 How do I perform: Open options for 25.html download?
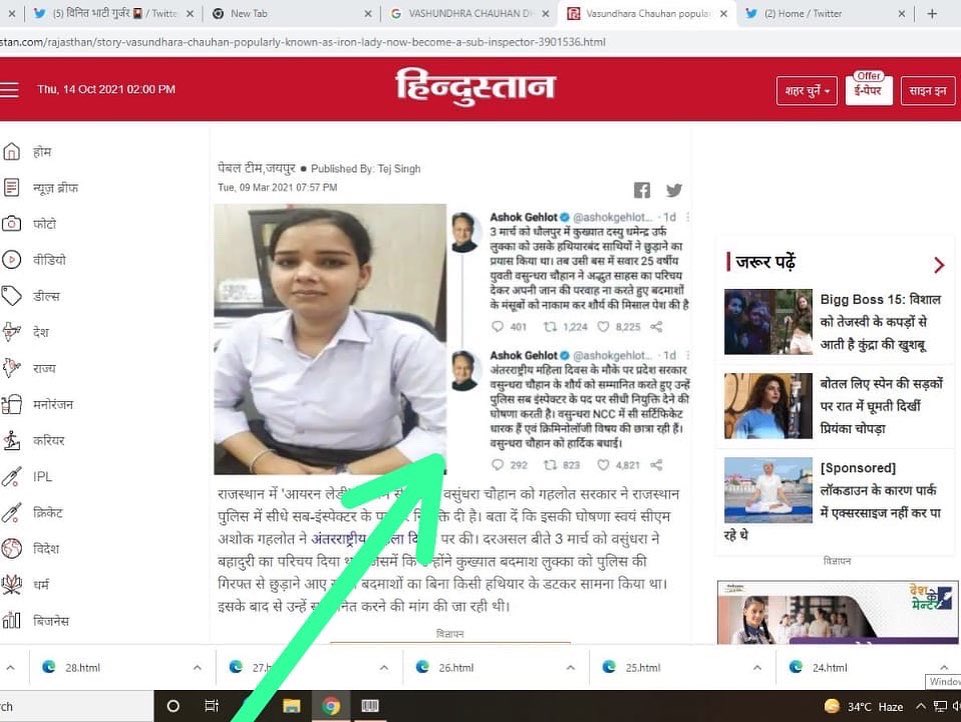point(758,667)
